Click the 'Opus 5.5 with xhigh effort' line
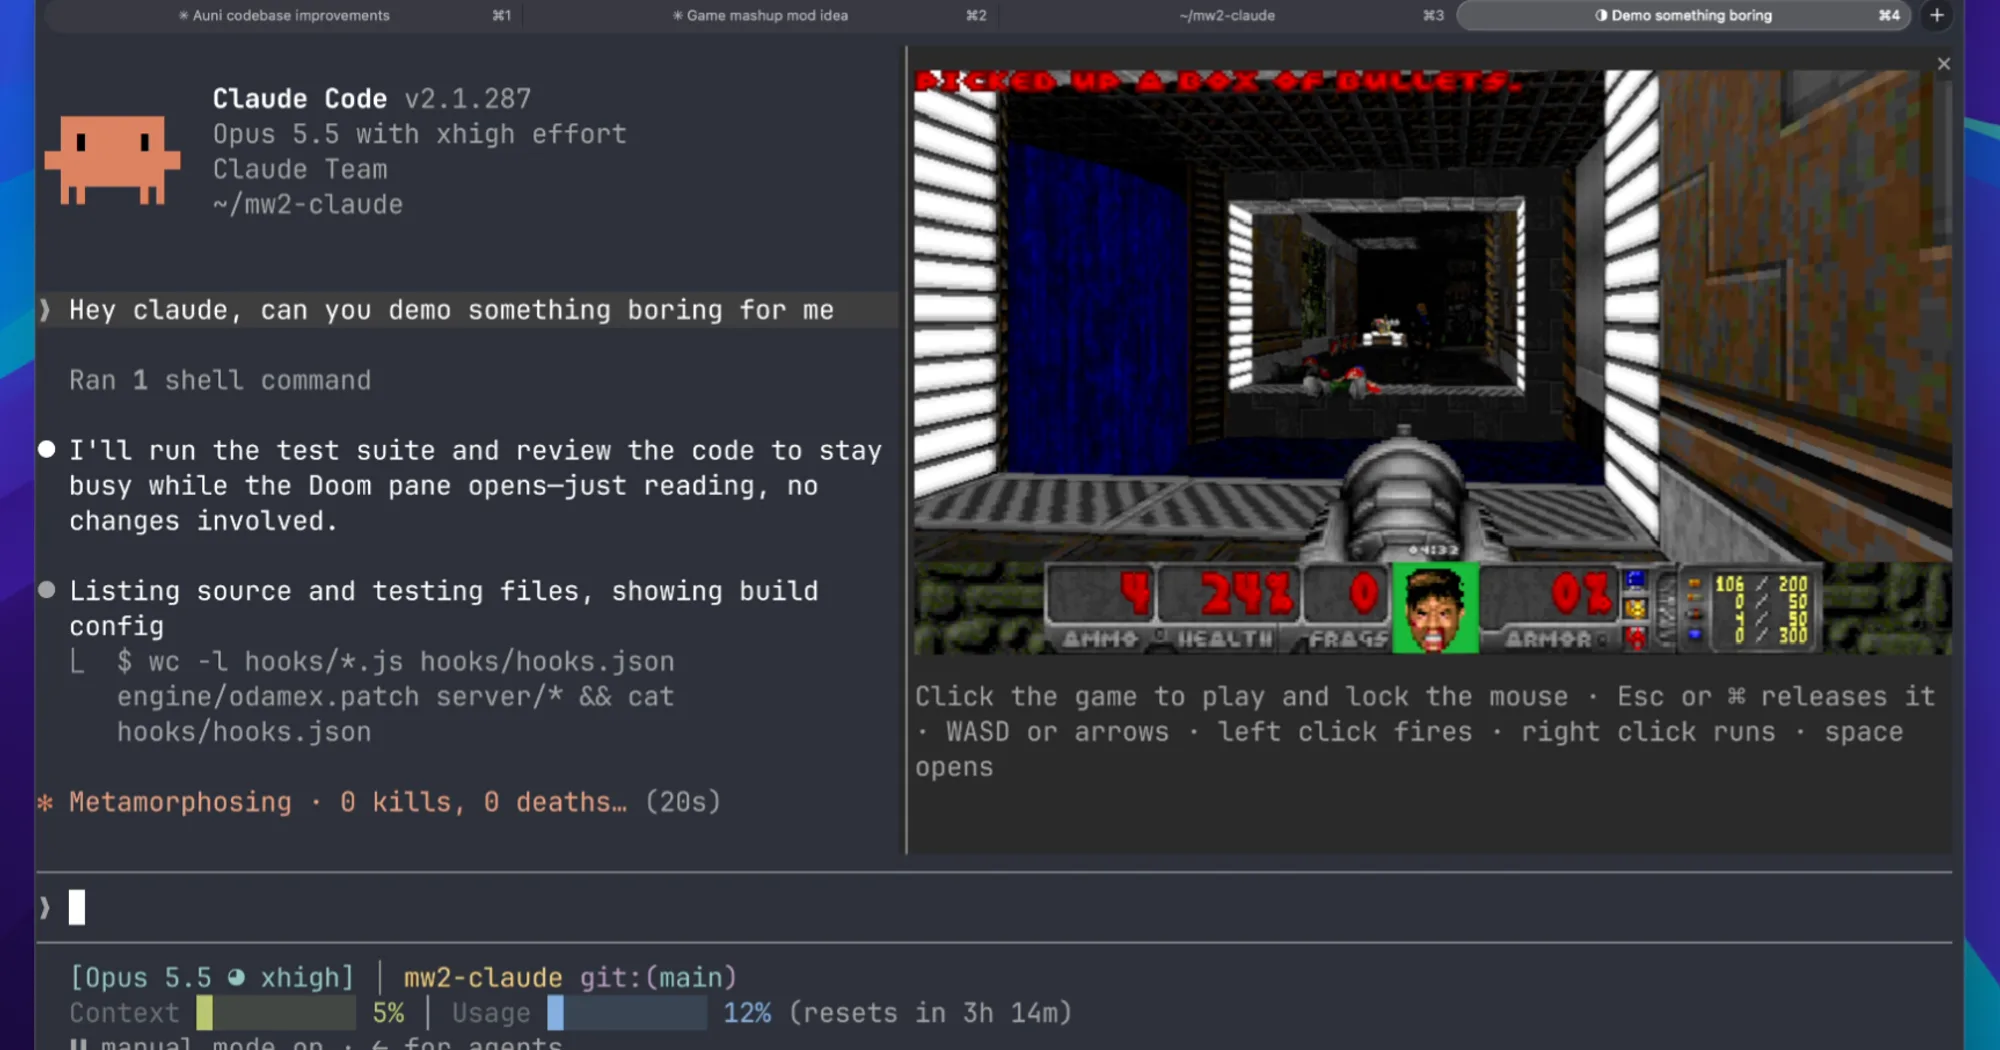Image resolution: width=2000 pixels, height=1050 pixels. 419,134
